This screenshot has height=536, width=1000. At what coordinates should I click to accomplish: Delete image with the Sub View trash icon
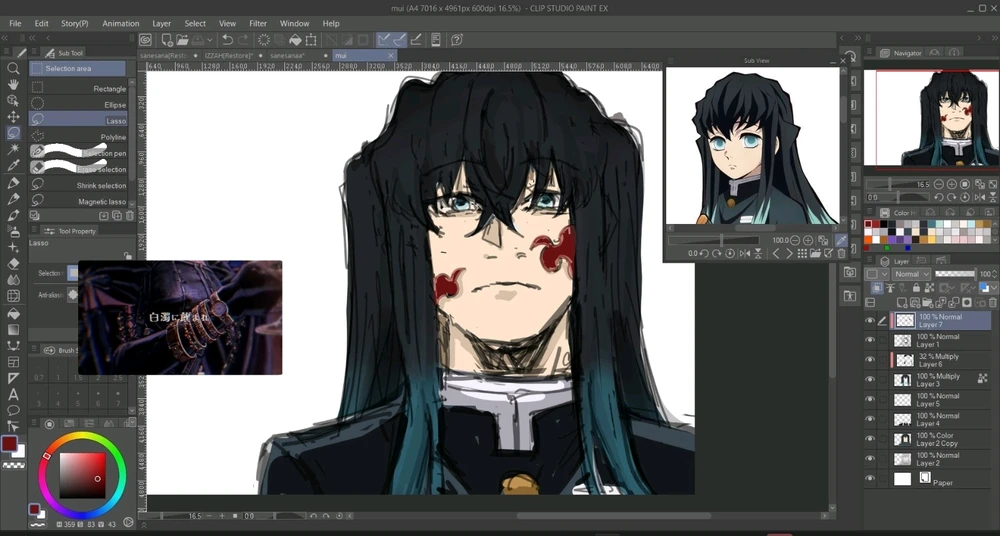point(841,253)
